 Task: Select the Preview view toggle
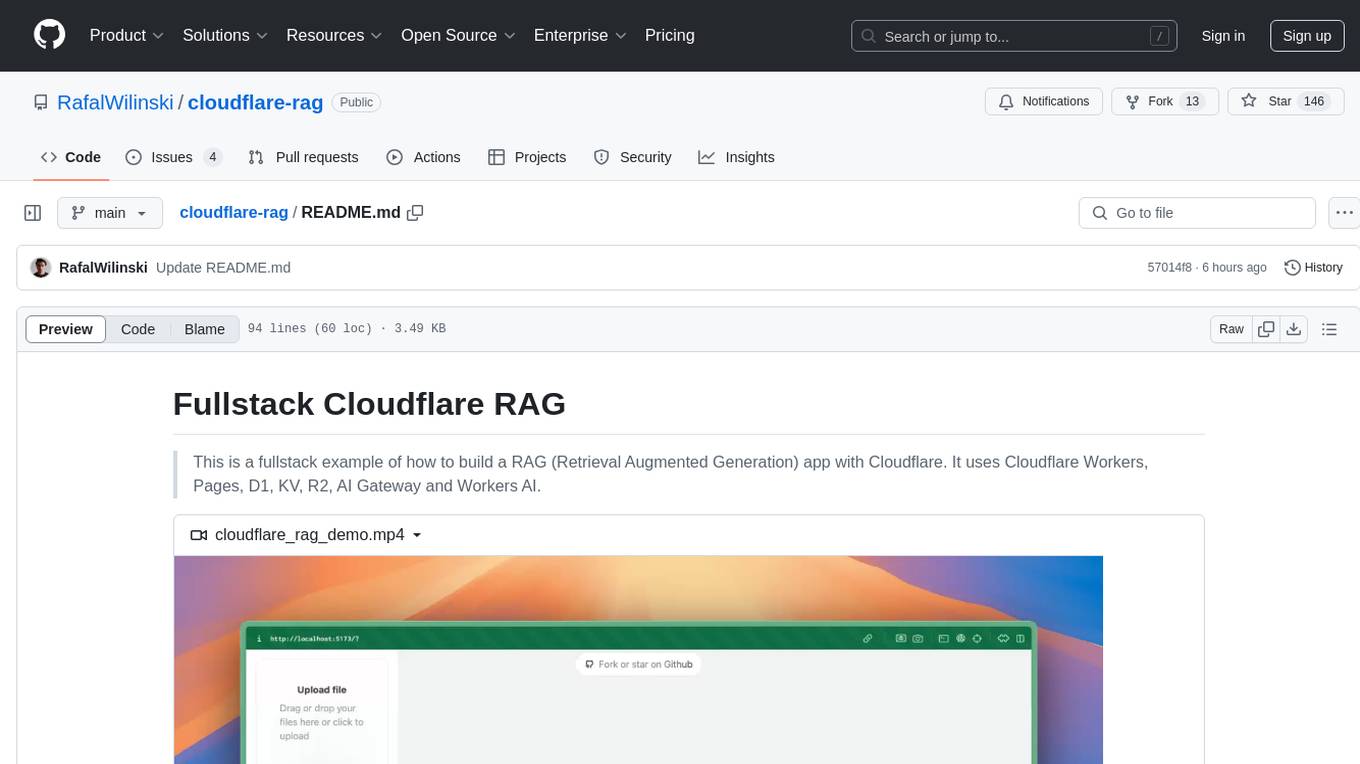point(66,329)
